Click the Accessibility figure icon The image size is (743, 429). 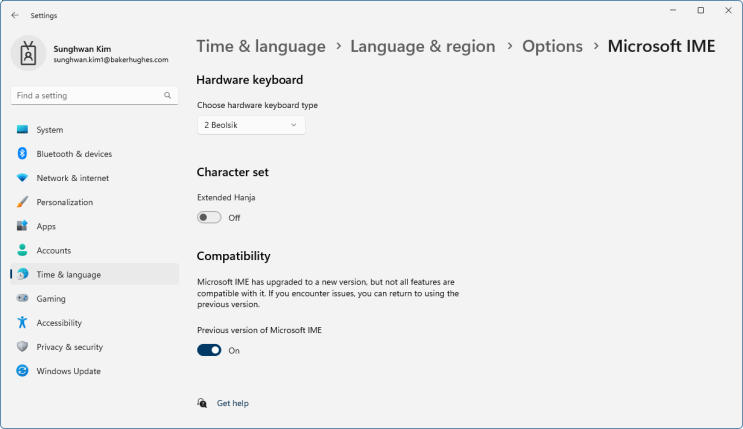pos(22,323)
